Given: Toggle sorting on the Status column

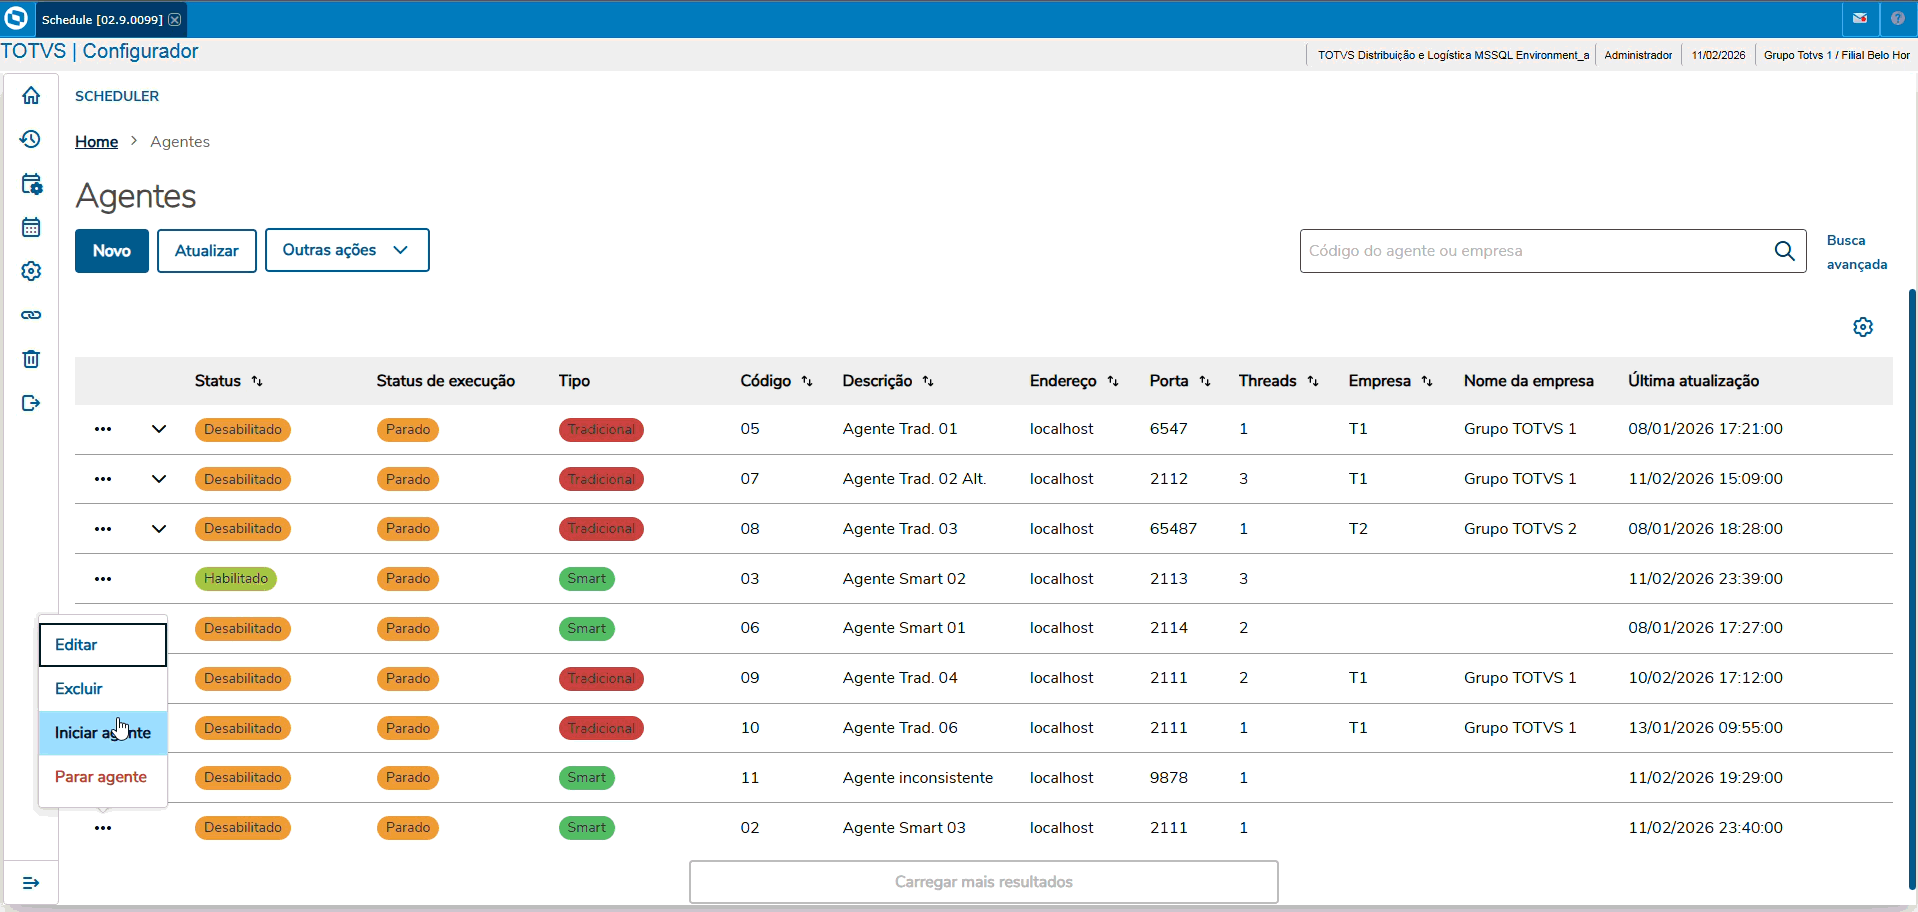Looking at the screenshot, I should 258,381.
